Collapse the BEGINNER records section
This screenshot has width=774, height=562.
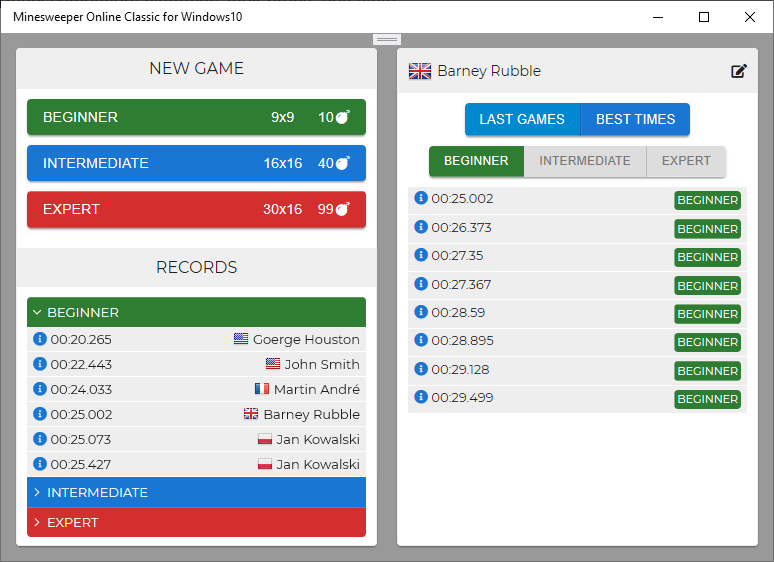[x=196, y=312]
